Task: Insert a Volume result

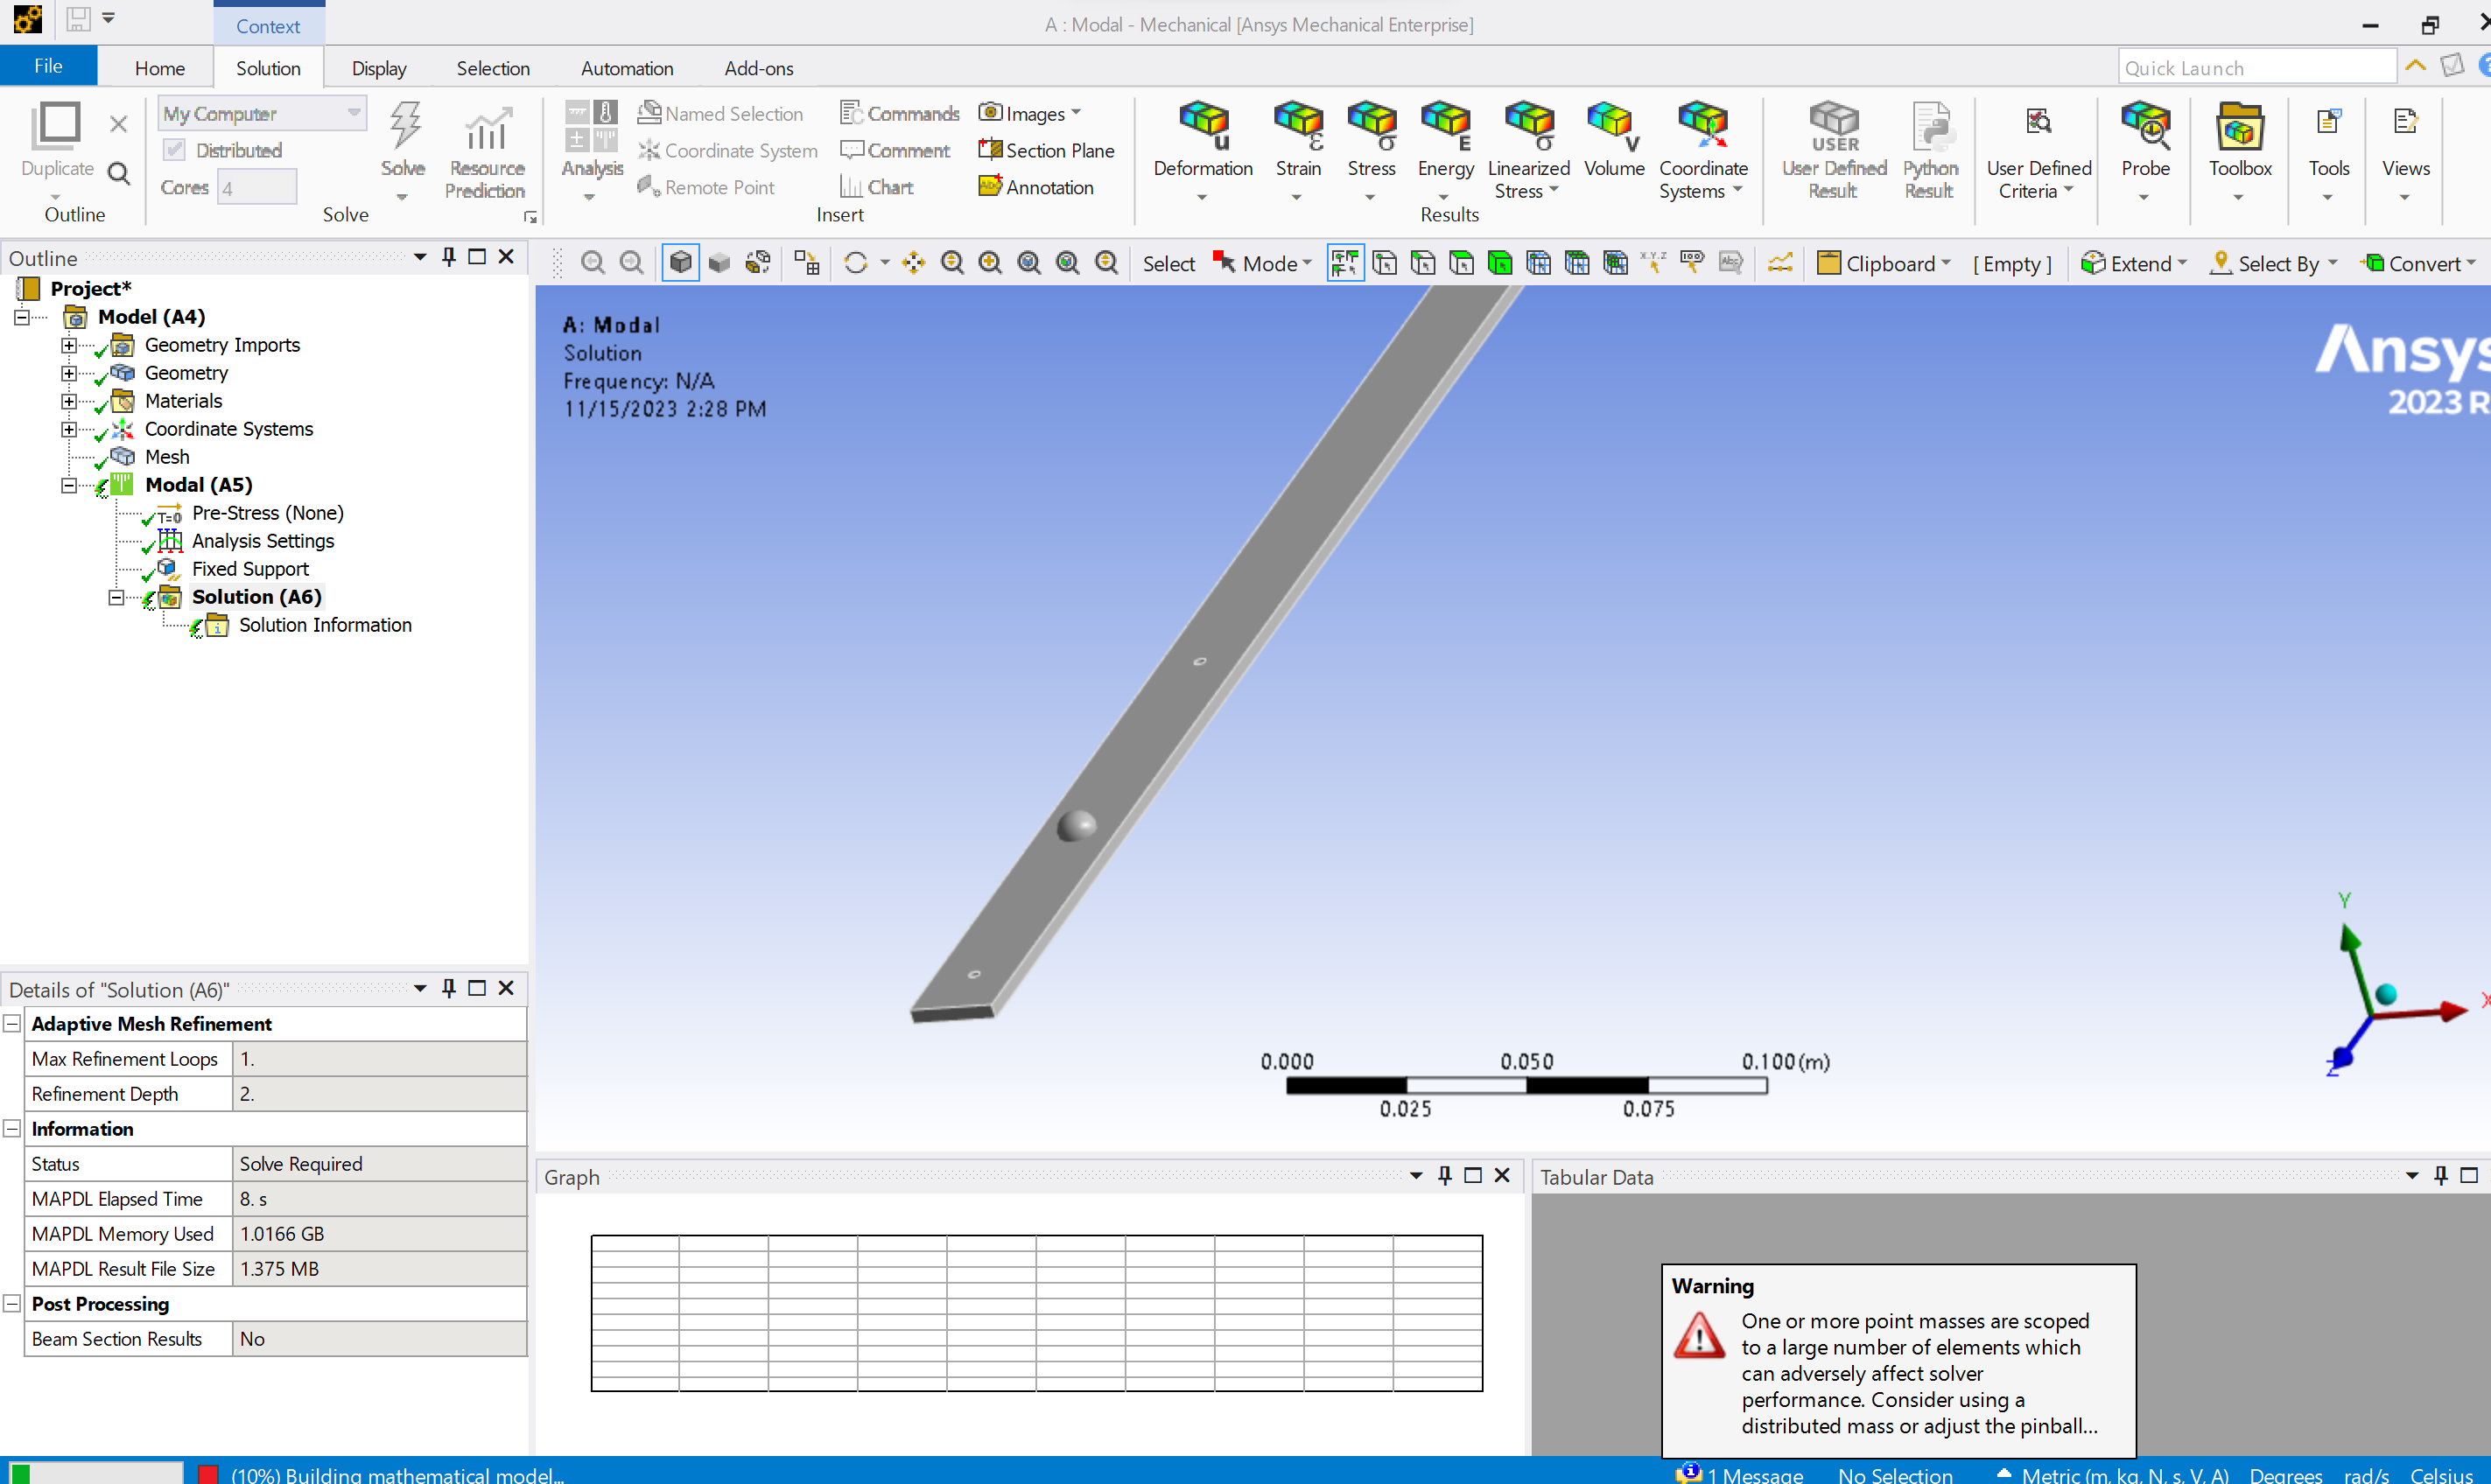Action: coord(1613,140)
